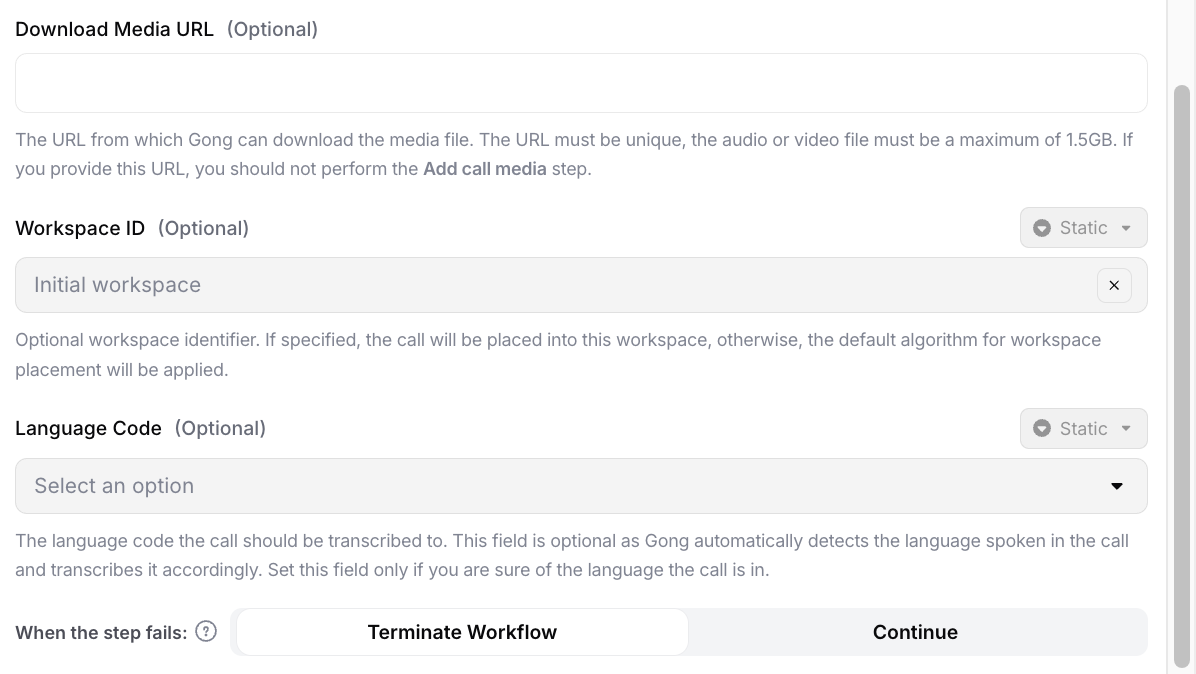Image resolution: width=1196 pixels, height=674 pixels.
Task: Select Terminate Workflow on step failure
Action: point(462,632)
